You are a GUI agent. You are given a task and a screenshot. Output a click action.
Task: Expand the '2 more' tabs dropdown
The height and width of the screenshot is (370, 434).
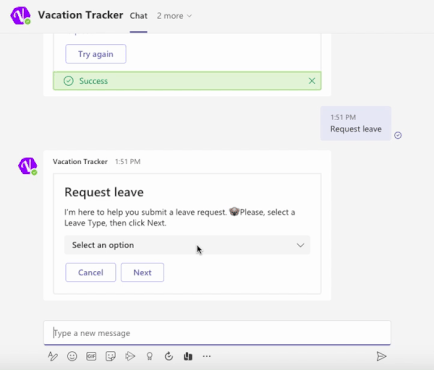pos(174,16)
